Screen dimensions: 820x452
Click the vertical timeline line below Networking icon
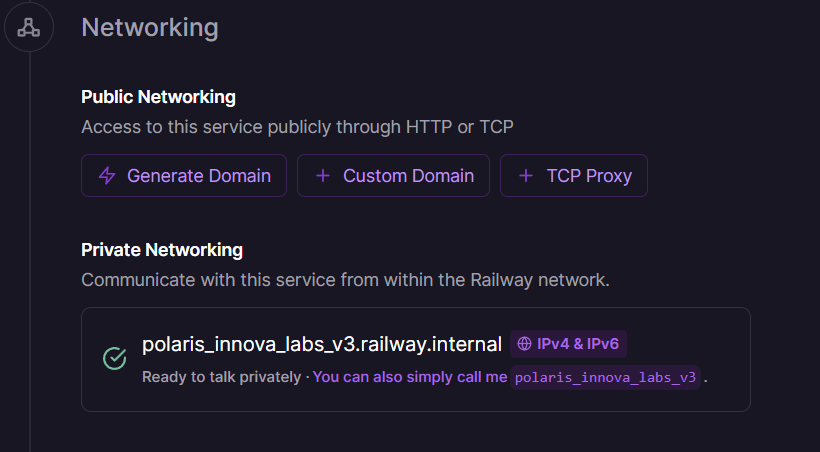30,250
